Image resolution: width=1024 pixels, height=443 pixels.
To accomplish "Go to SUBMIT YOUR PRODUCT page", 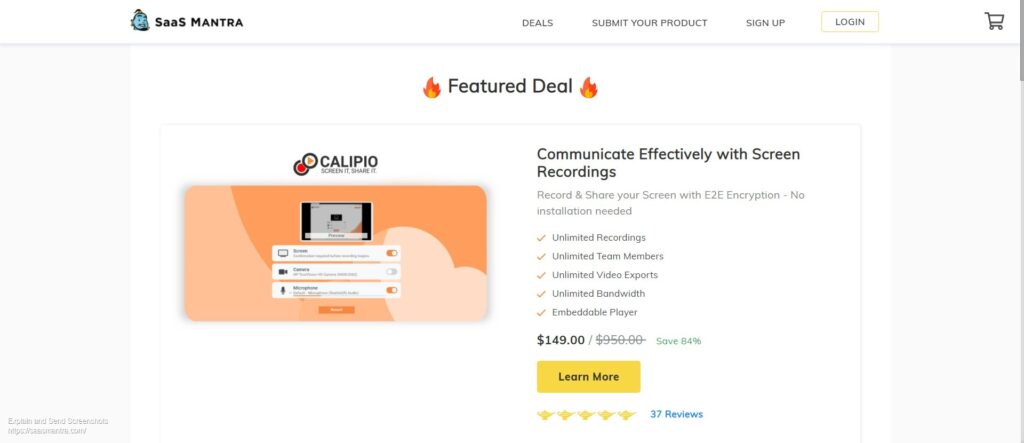I will [650, 23].
